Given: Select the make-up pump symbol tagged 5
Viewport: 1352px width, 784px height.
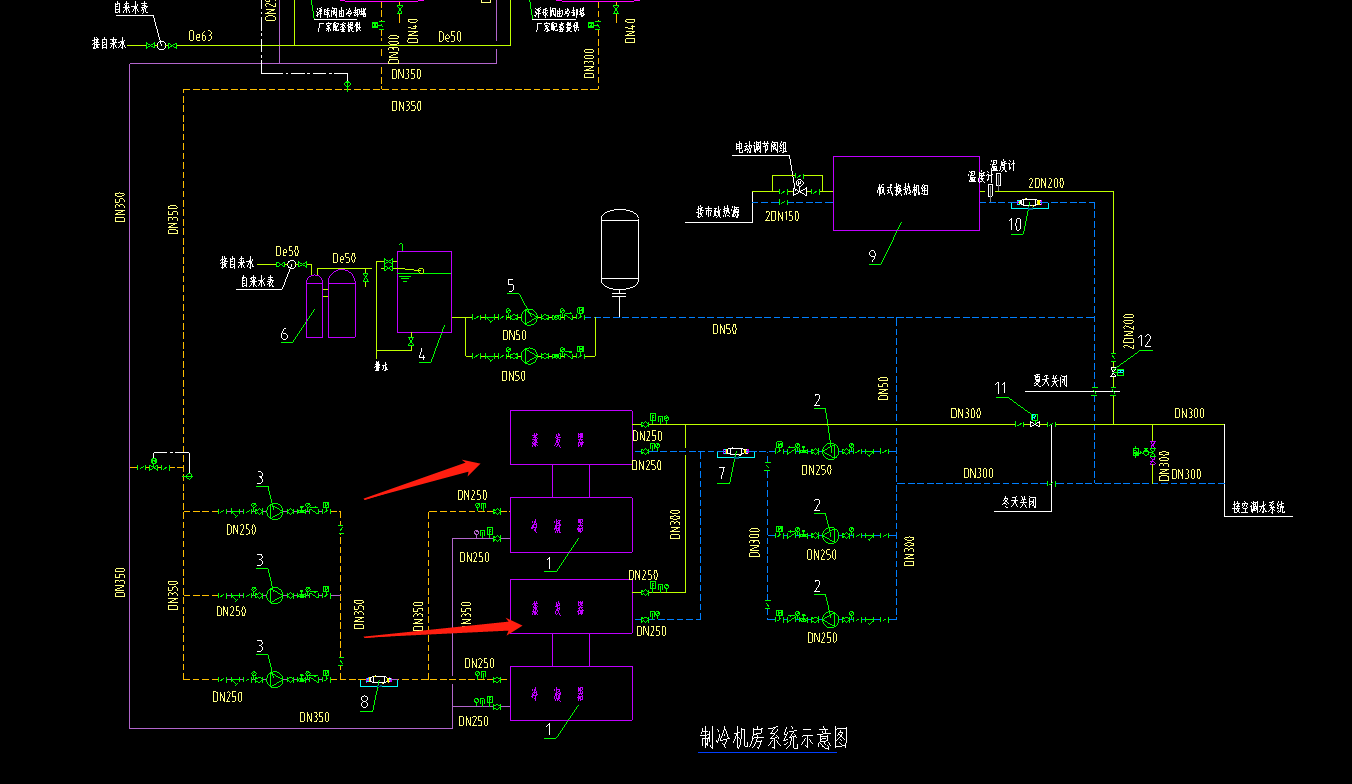Looking at the screenshot, I should pos(530,318).
